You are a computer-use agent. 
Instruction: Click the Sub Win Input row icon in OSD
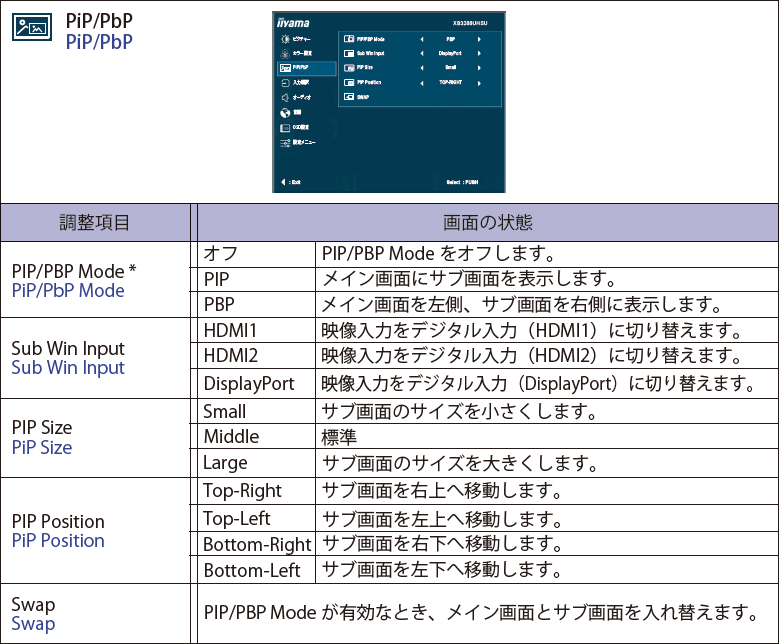pyautogui.click(x=349, y=53)
